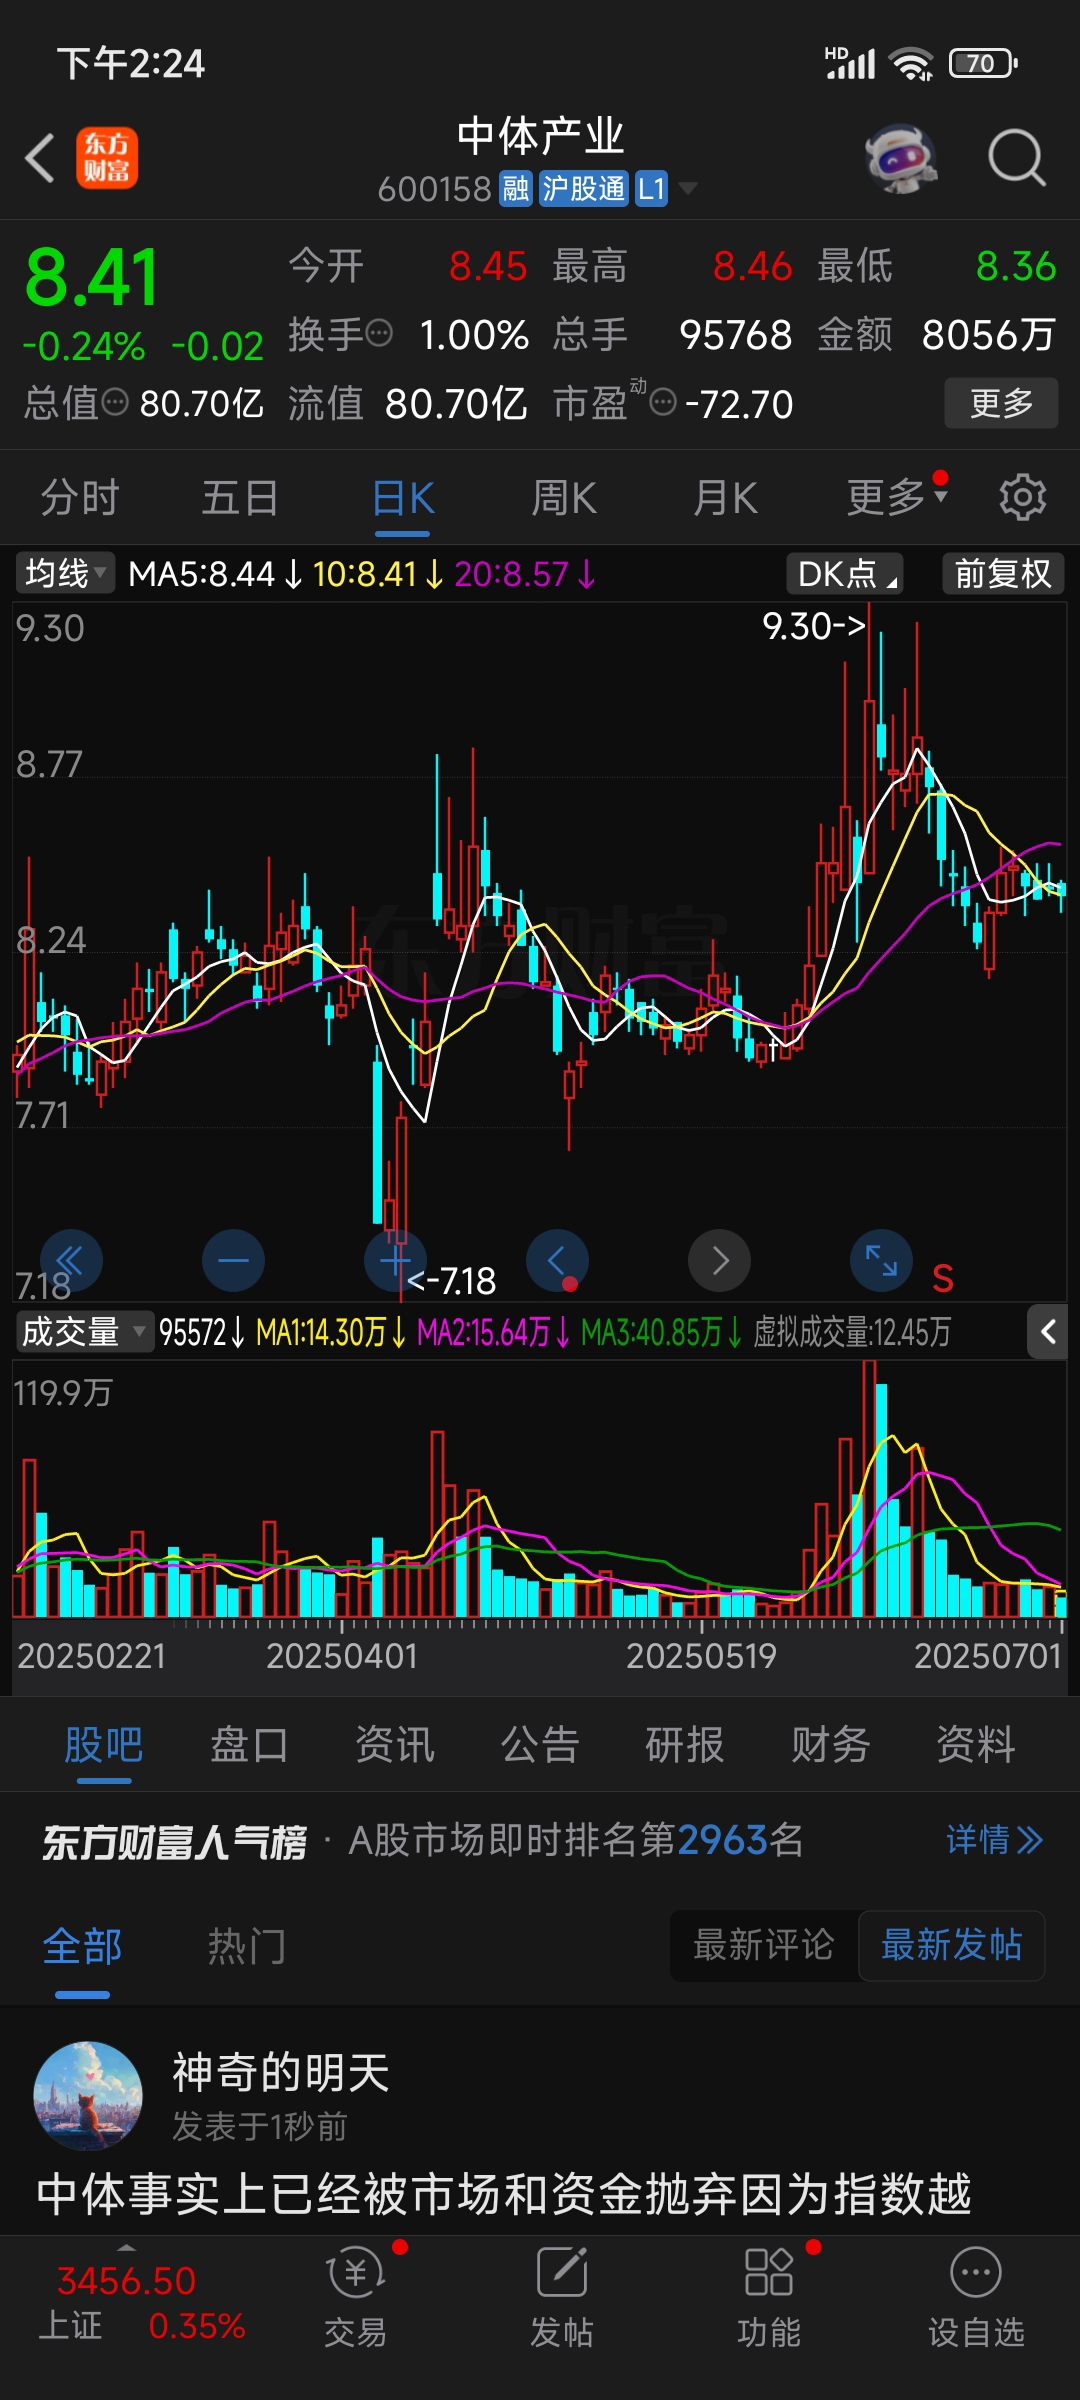1080x2400 pixels.
Task: Open the 股吧 tab
Action: 104,1745
